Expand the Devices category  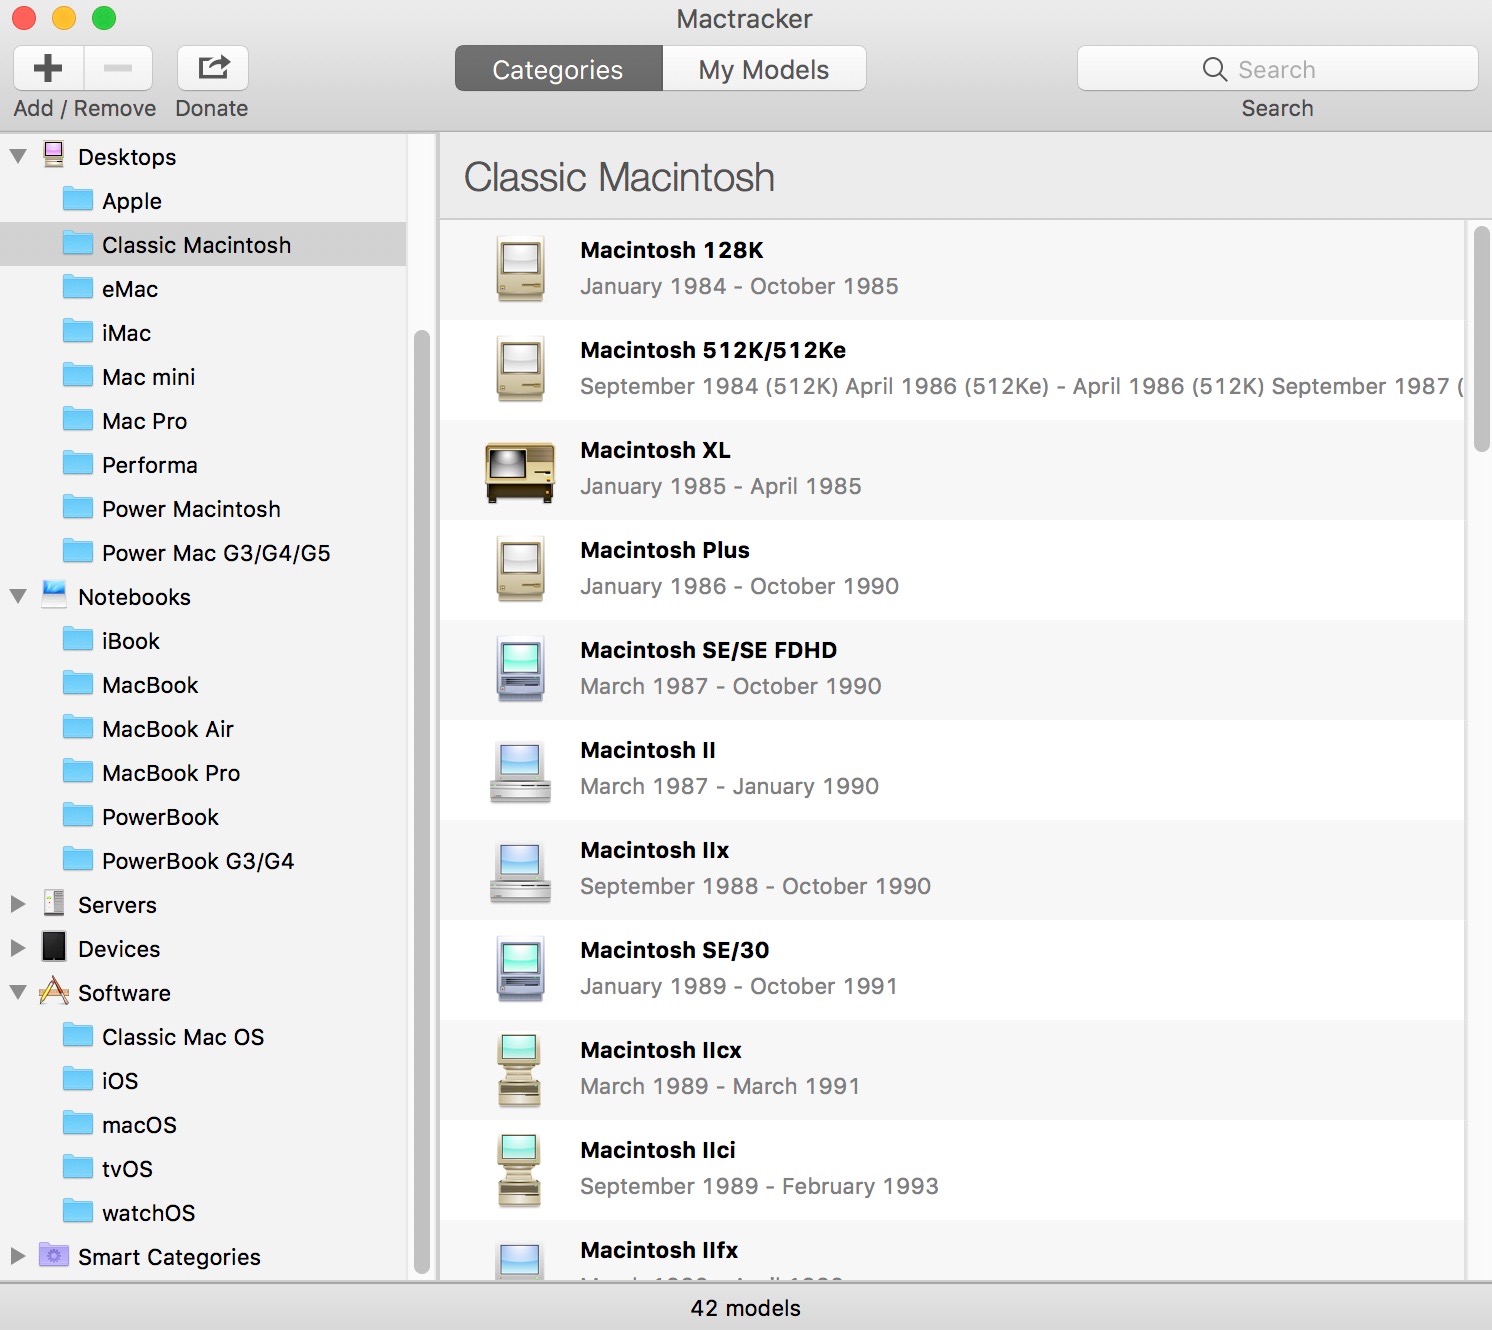[18, 948]
